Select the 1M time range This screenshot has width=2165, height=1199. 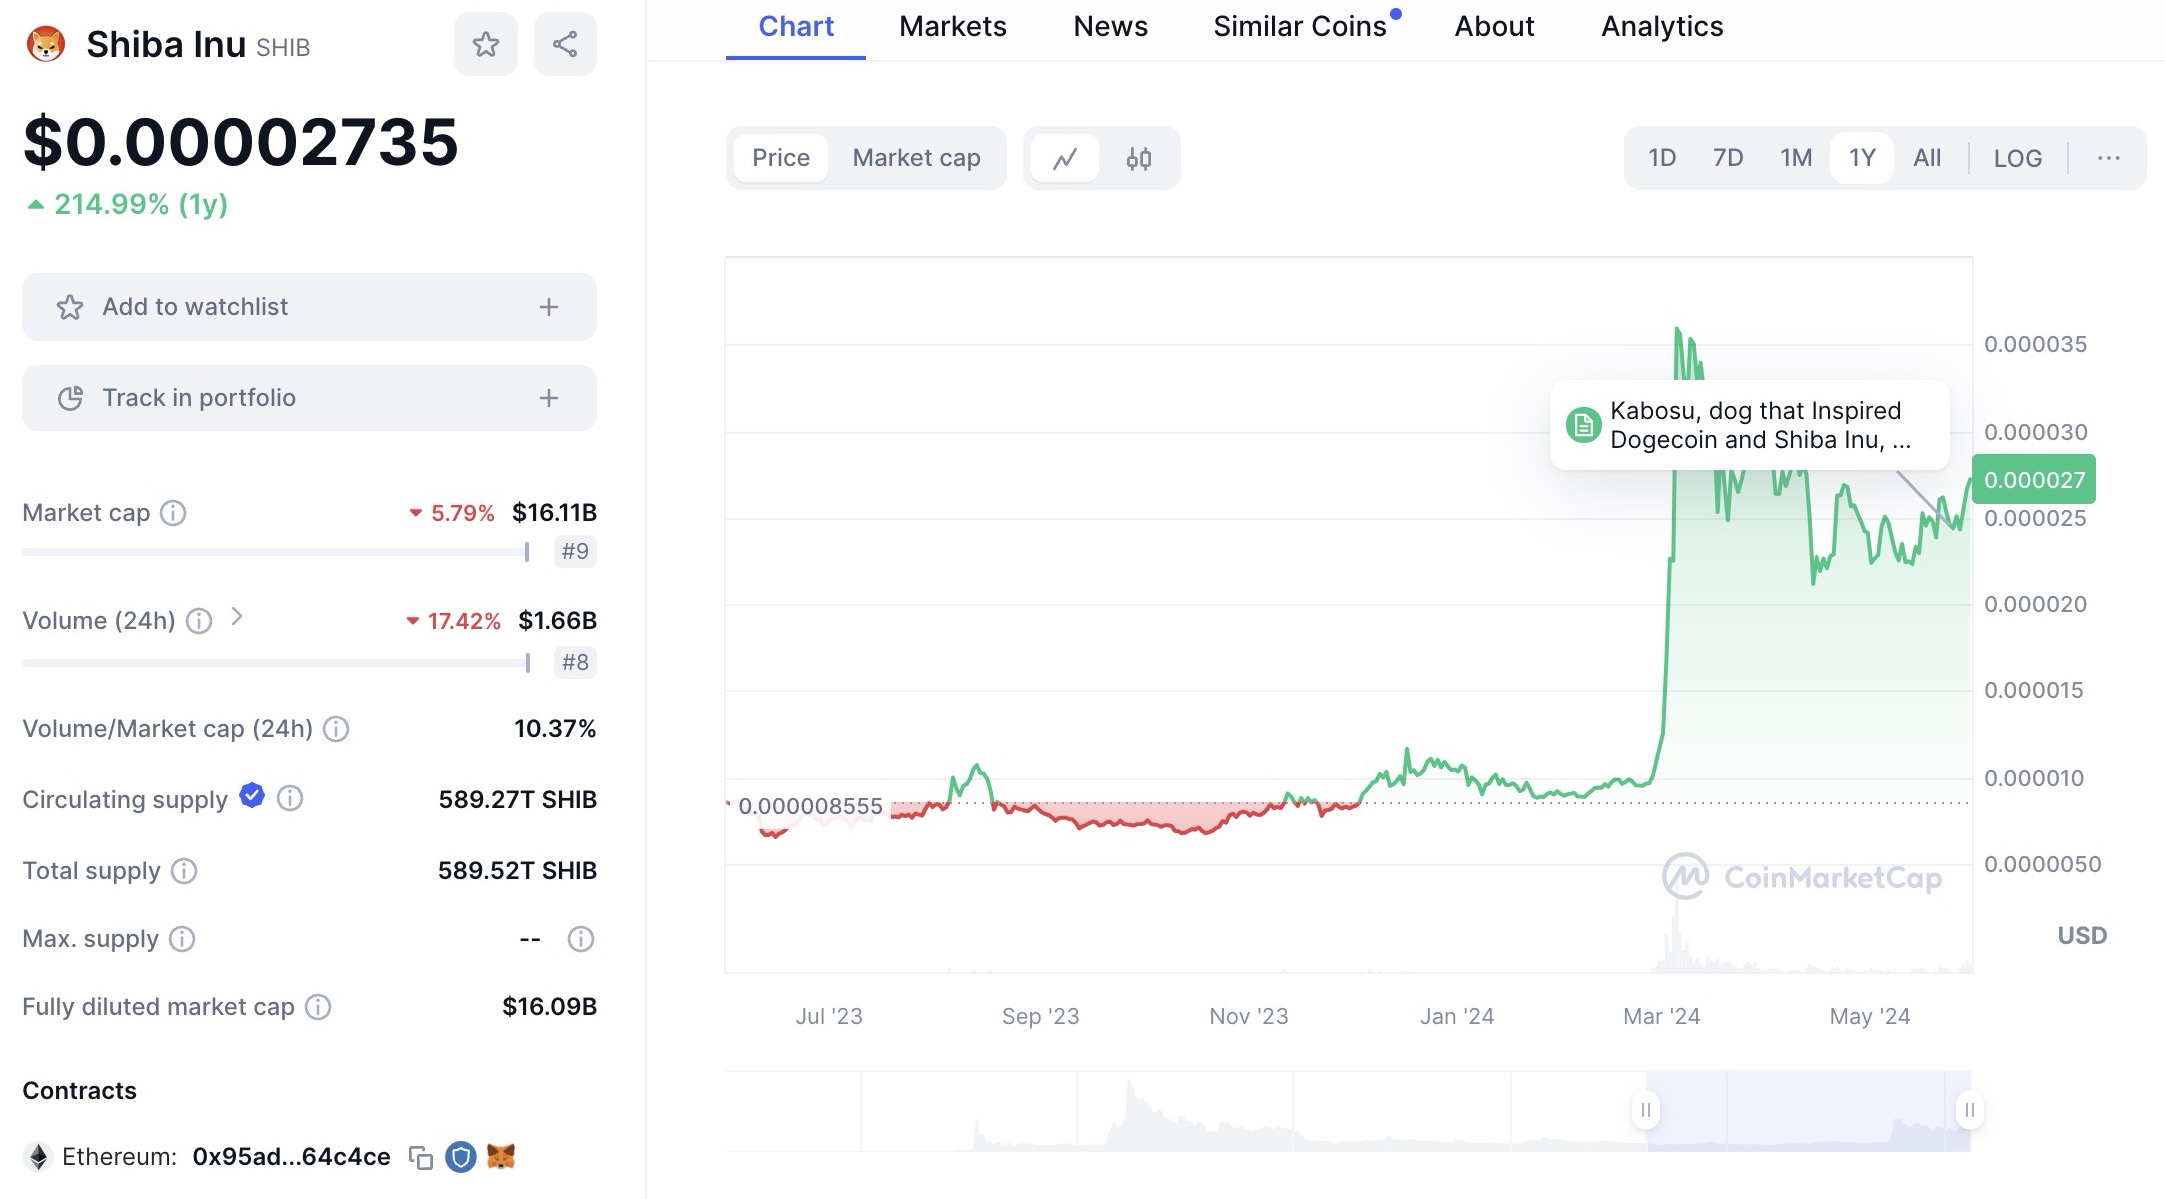(x=1796, y=158)
